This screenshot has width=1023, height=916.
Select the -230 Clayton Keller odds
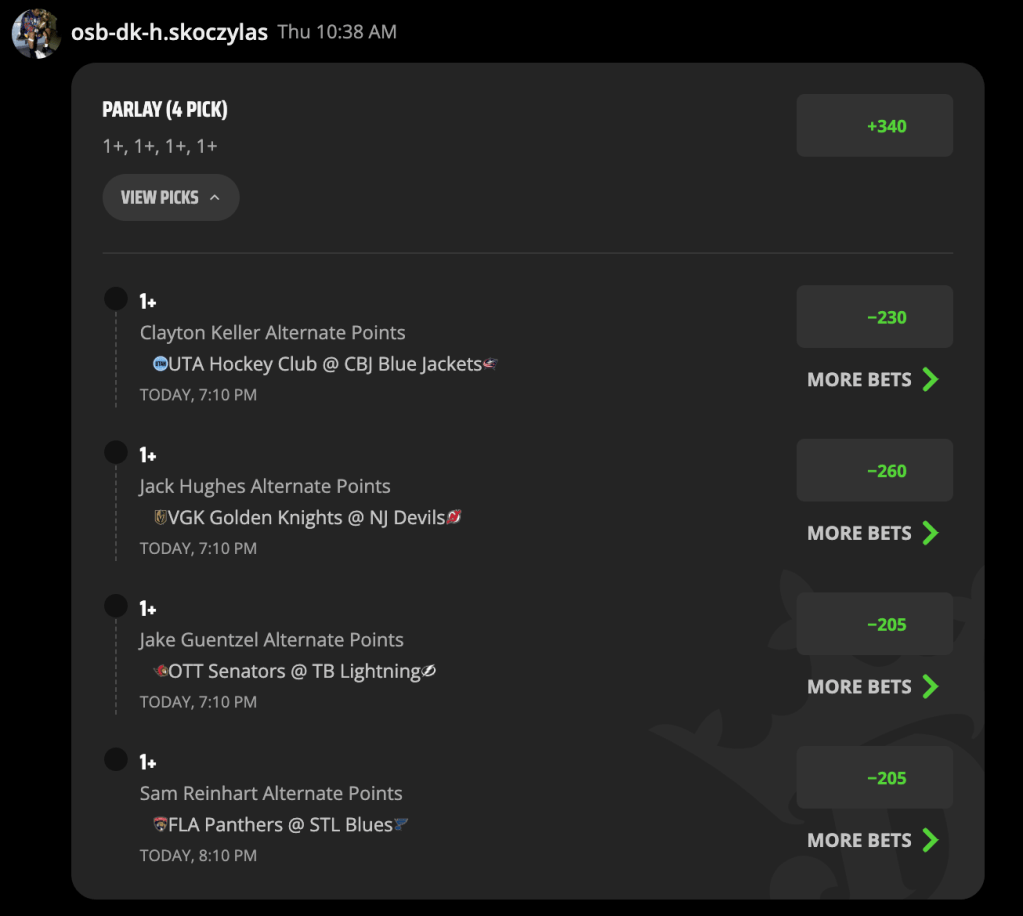click(874, 317)
